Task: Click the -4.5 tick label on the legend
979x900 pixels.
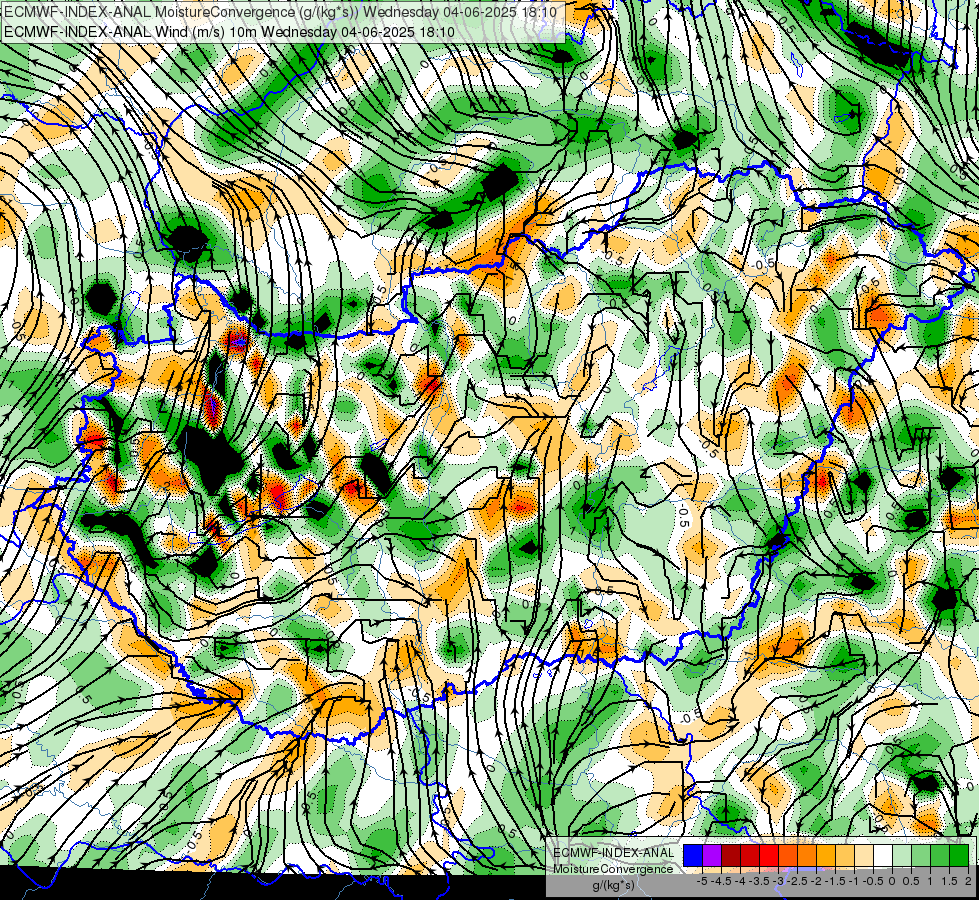Action: pos(721,881)
